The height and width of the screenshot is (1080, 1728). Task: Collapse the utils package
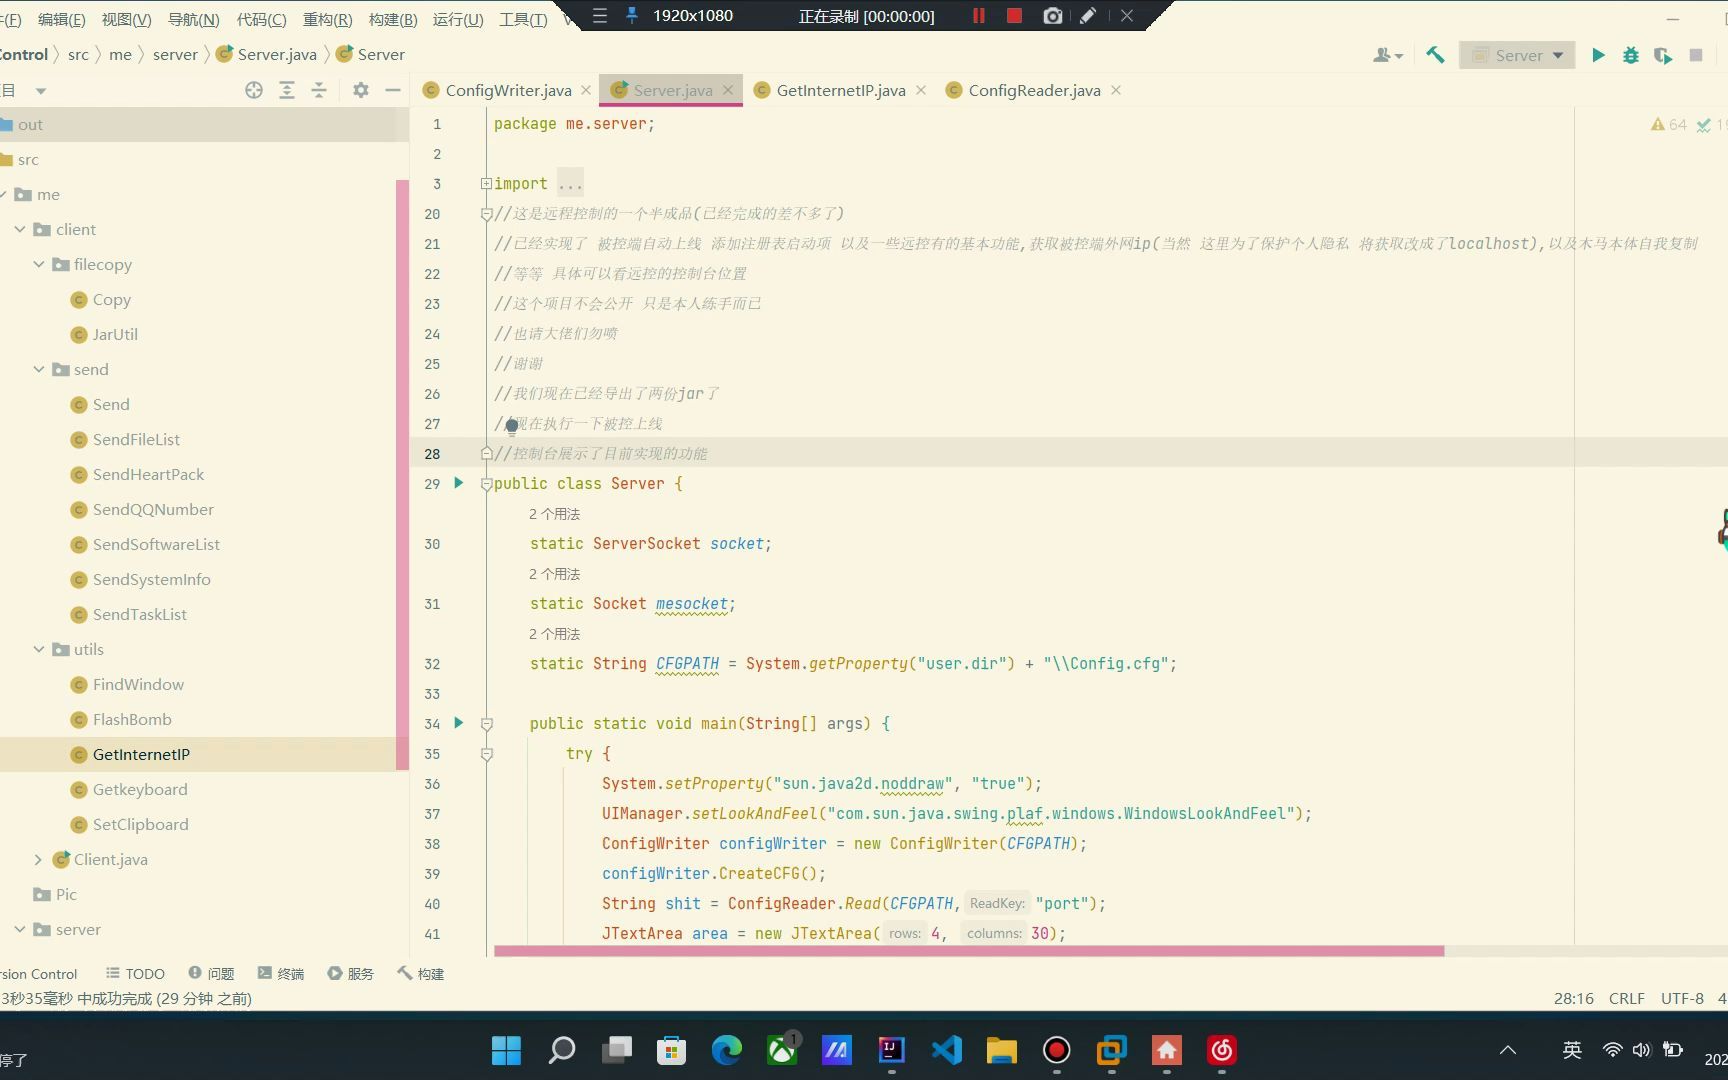[39, 649]
